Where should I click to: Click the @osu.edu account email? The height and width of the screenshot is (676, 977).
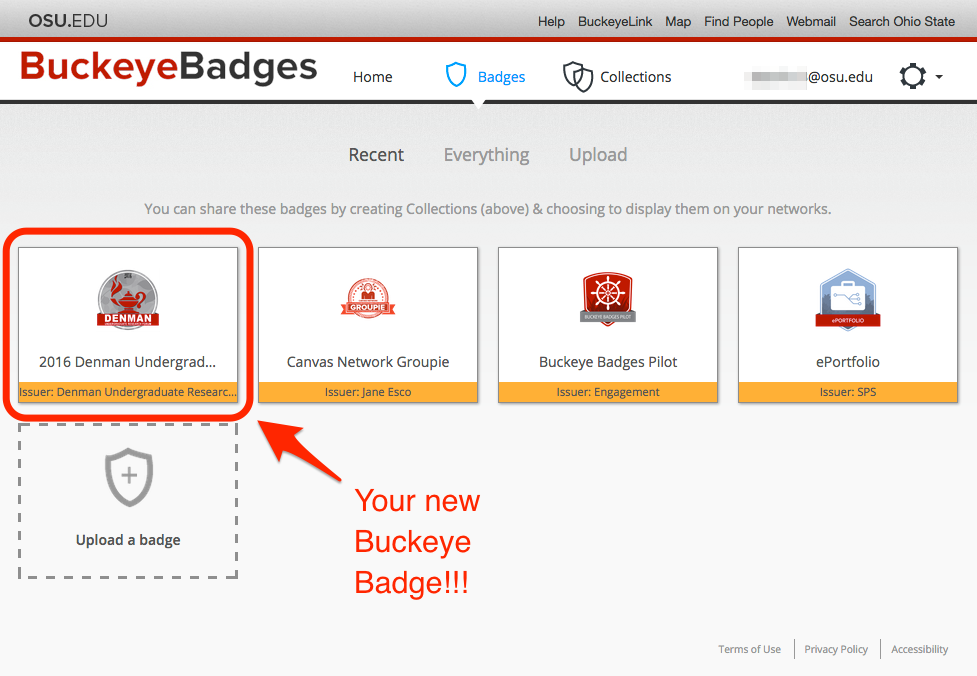809,77
